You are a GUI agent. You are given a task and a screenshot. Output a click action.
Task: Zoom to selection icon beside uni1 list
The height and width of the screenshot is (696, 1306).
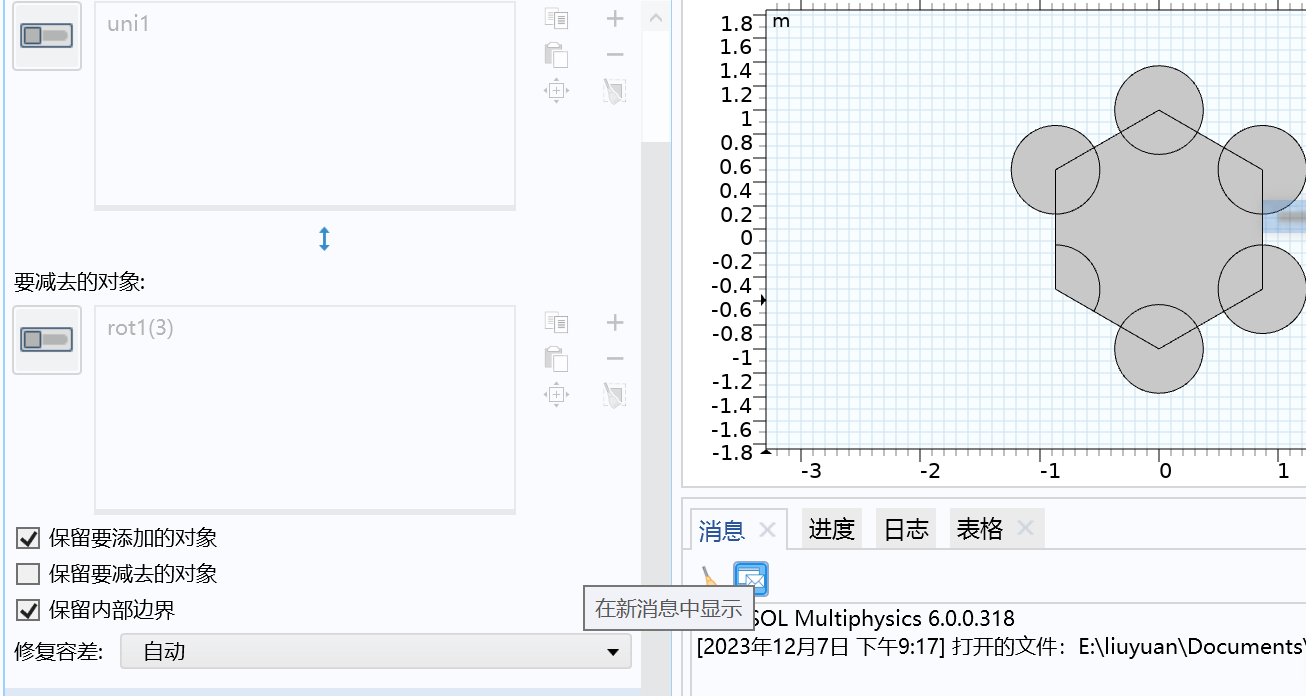(x=556, y=91)
